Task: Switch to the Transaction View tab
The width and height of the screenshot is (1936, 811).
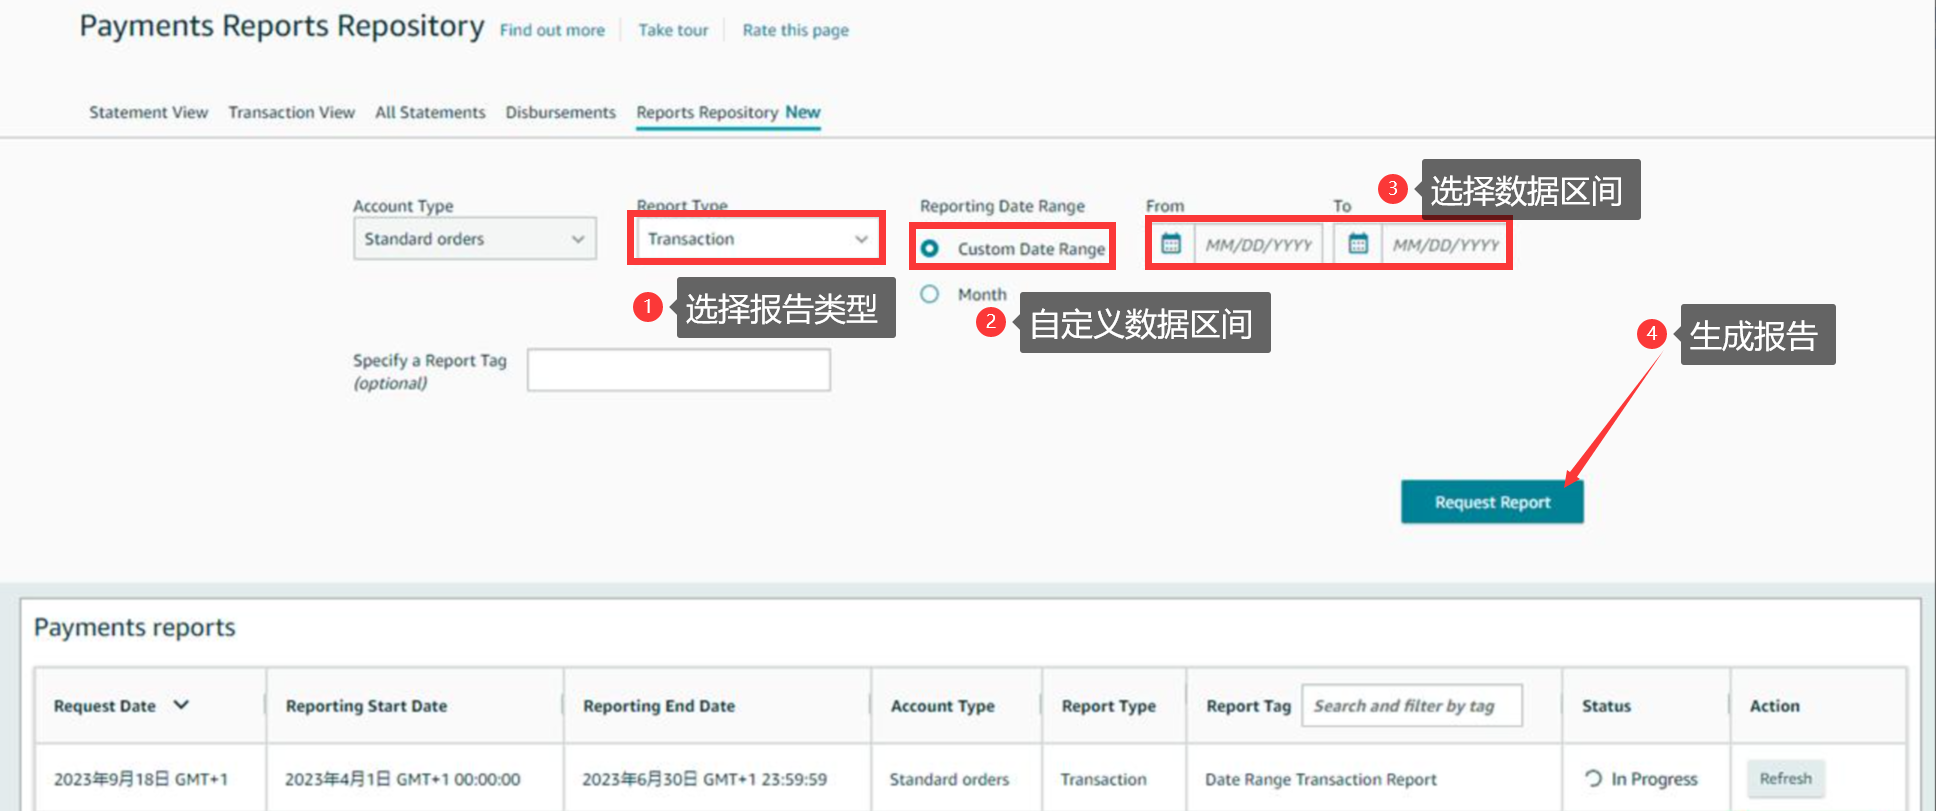Action: [291, 112]
